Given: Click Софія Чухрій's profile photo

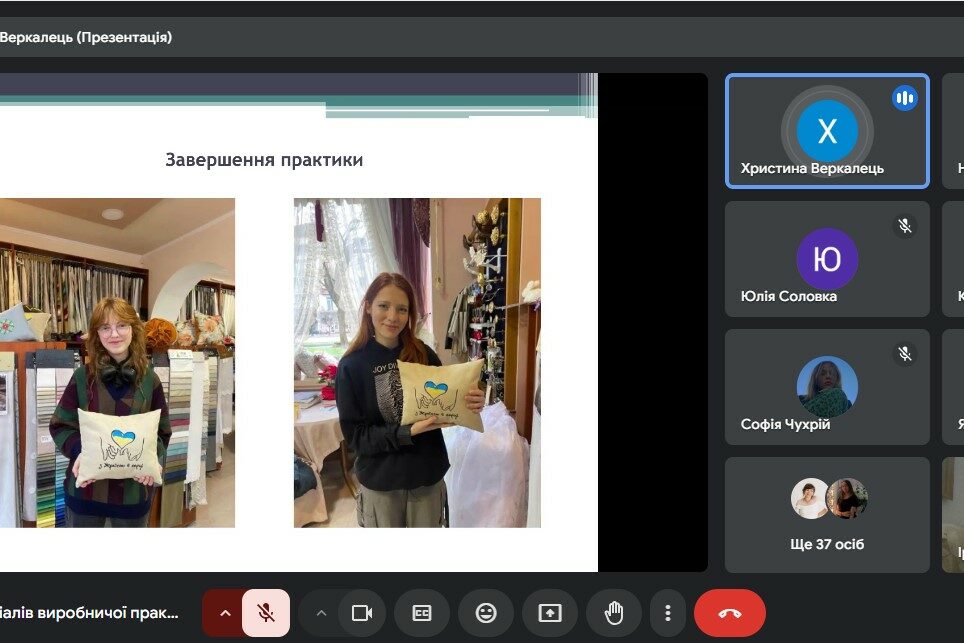Looking at the screenshot, I should pos(827,387).
